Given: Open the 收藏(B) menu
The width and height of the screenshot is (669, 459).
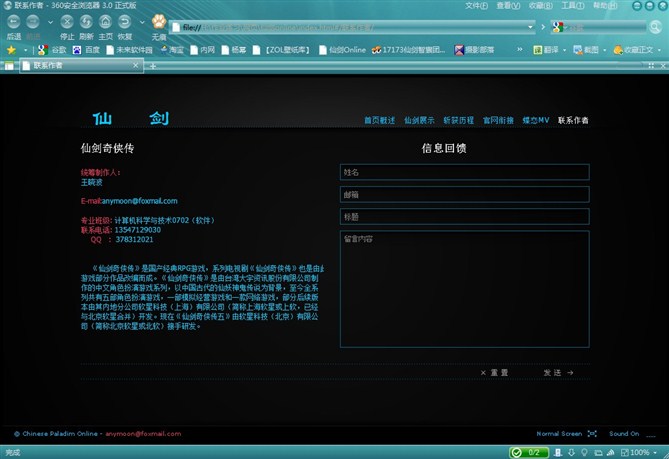Looking at the screenshot, I should 541,6.
